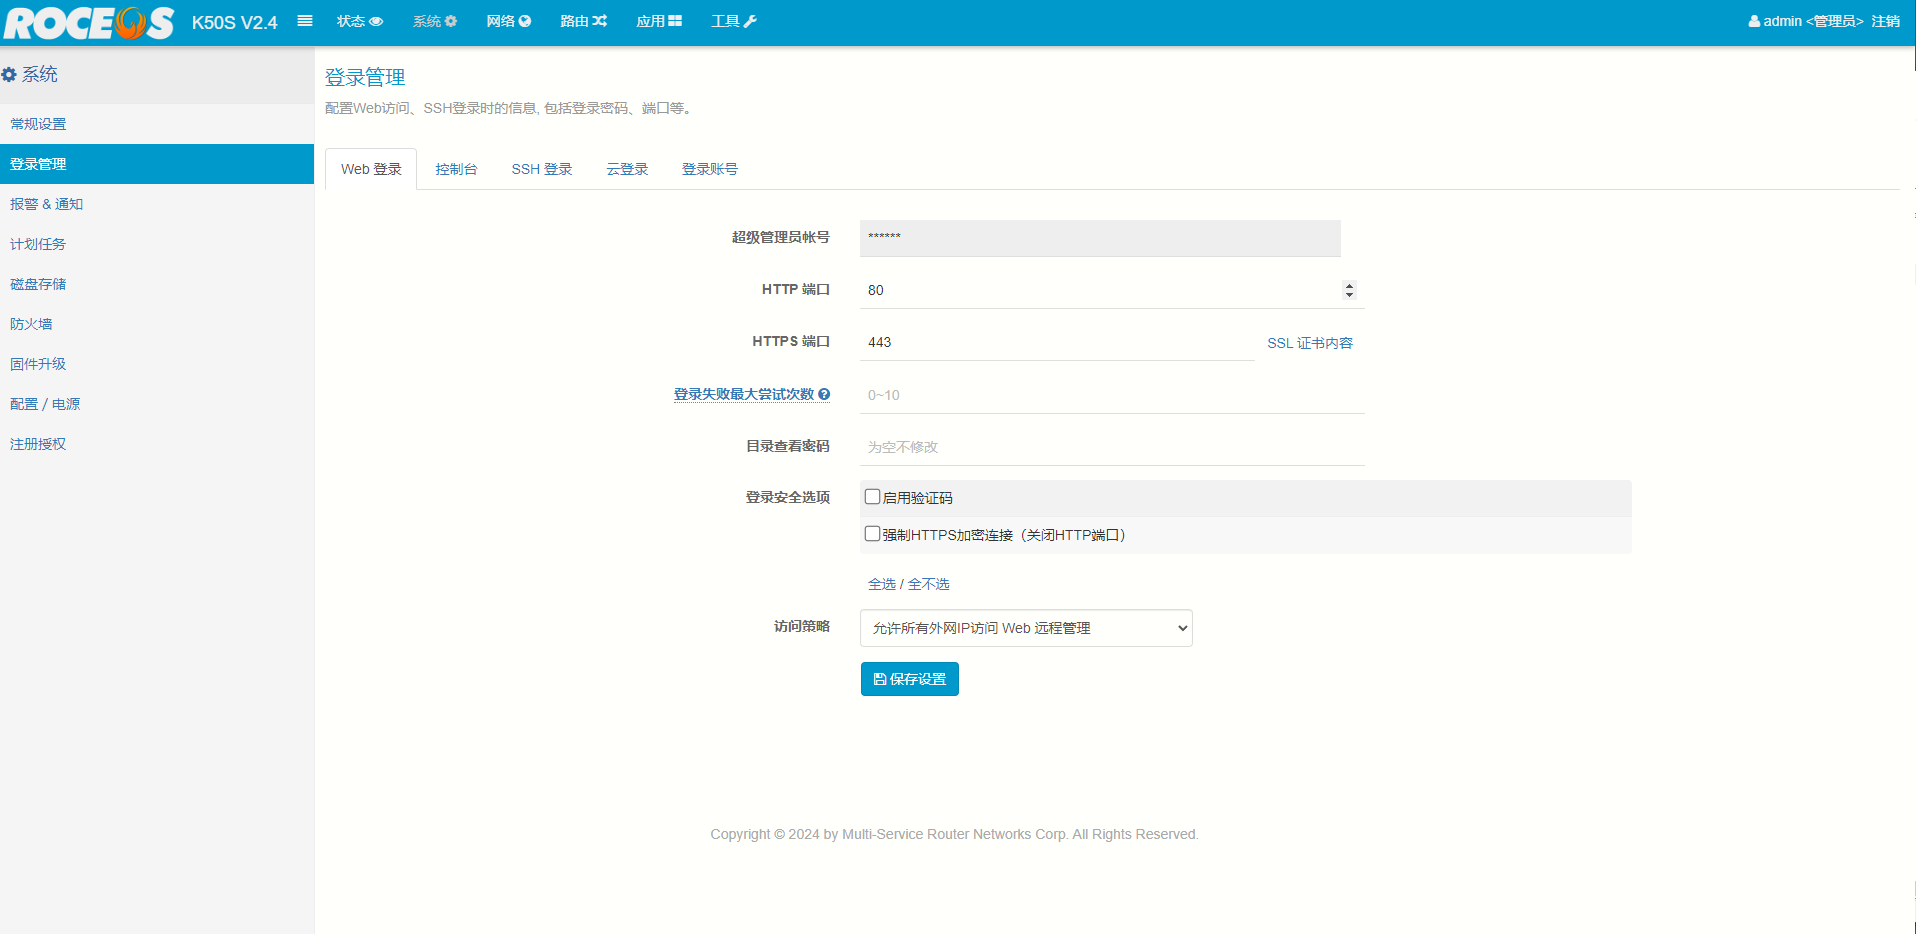This screenshot has height=934, width=1916.
Task: Focus the 目录查看密码 input field
Action: coord(1111,447)
